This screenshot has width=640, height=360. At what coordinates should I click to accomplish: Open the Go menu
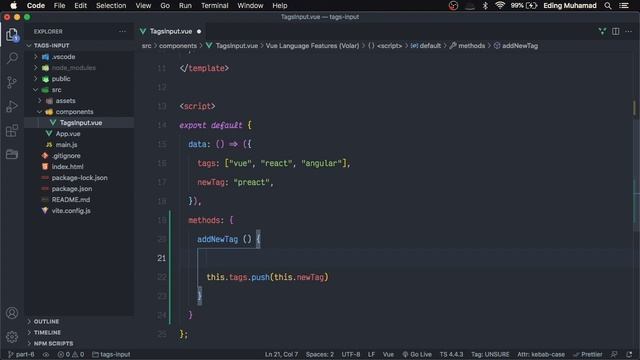[x=165, y=6]
